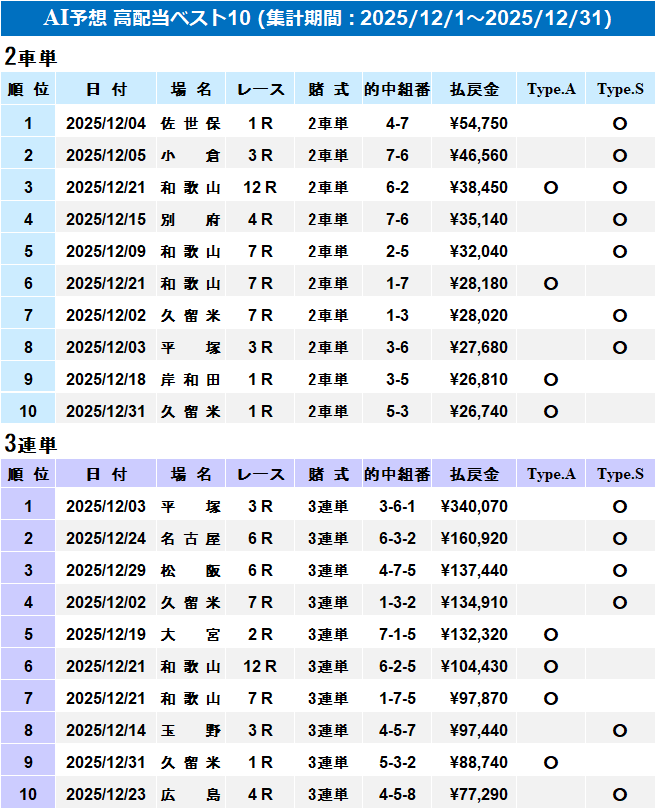This screenshot has width=656, height=809.
Task: Select the ¥134,910 payout cell
Action: coord(474,602)
